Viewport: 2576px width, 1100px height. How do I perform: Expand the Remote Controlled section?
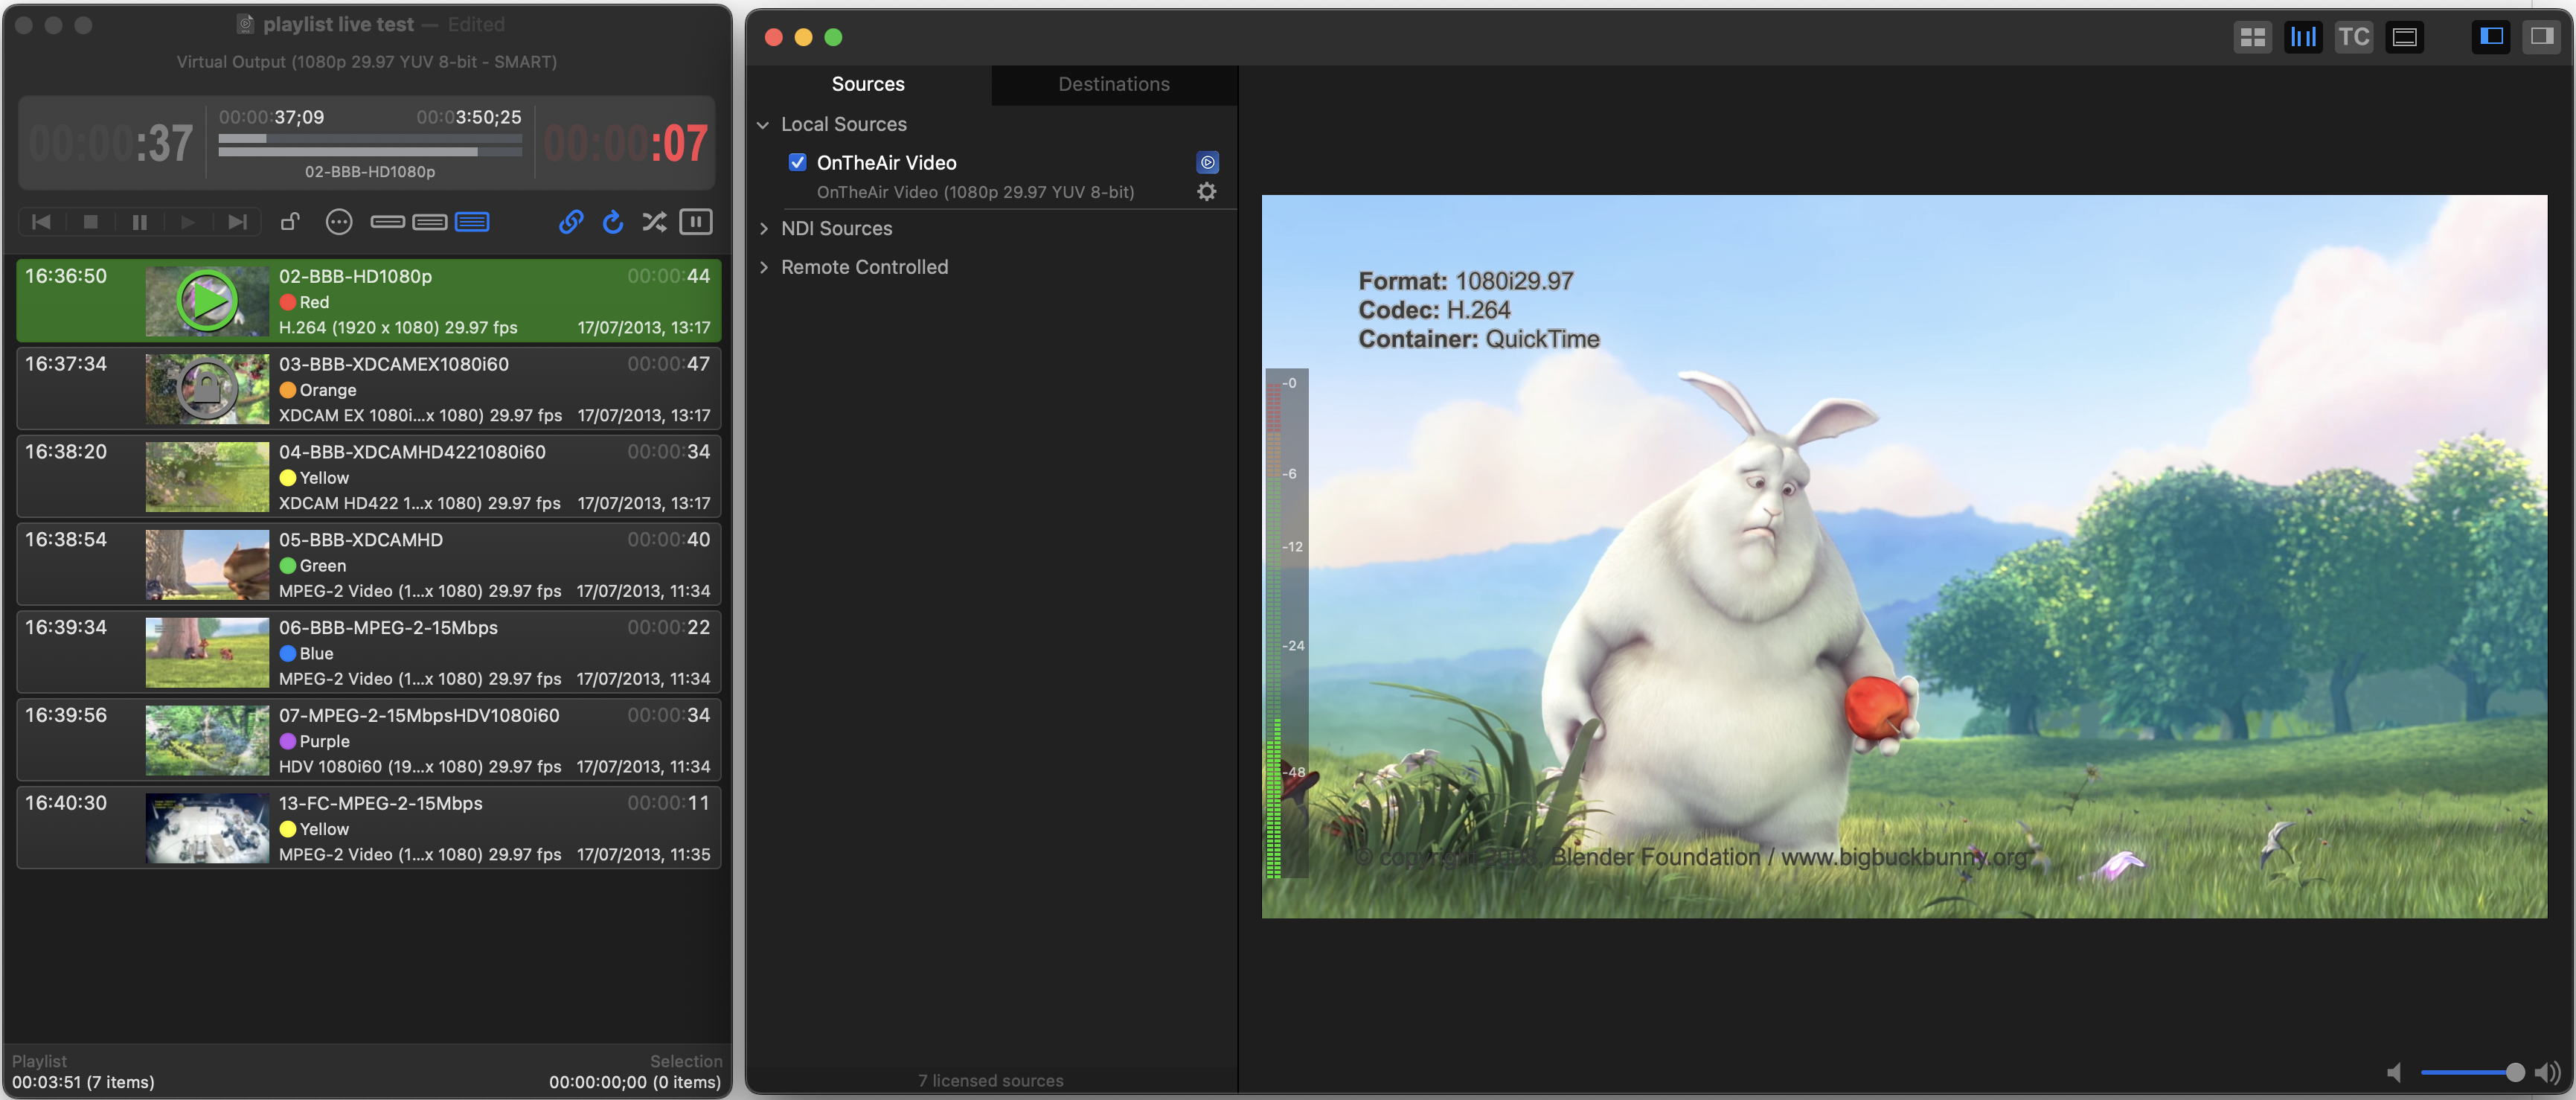(763, 267)
